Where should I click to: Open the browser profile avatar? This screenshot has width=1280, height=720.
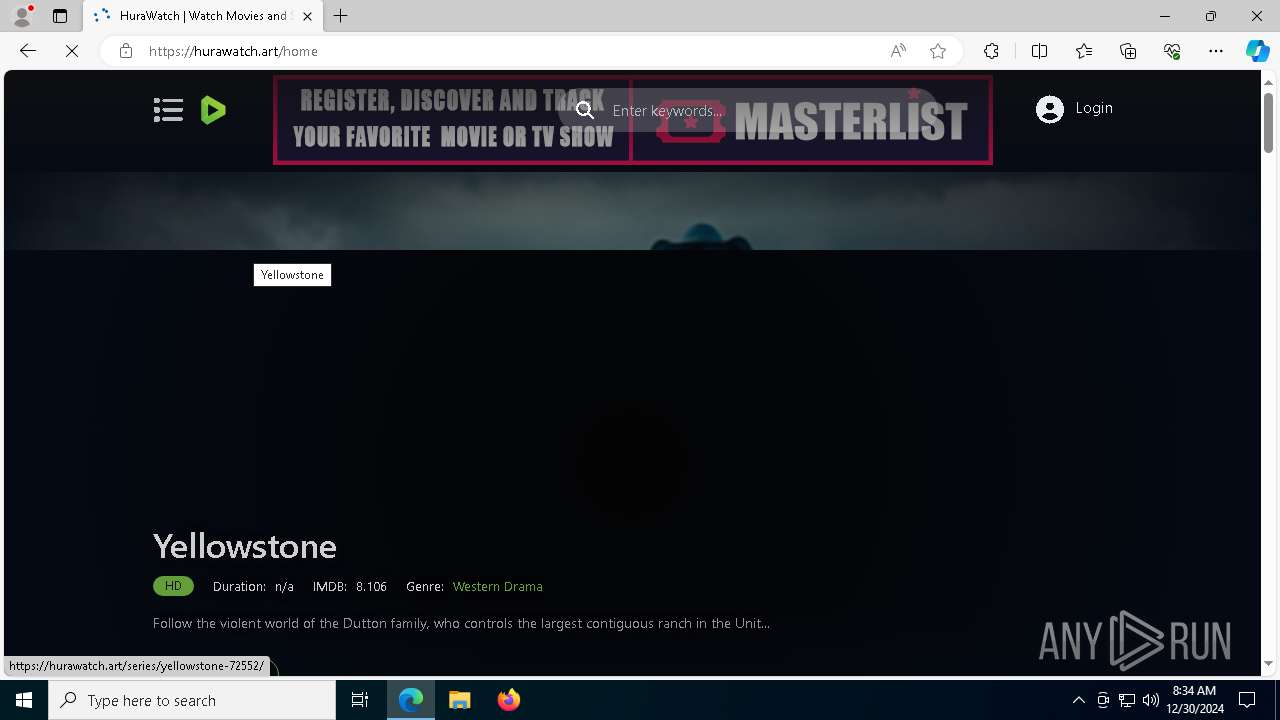(x=22, y=16)
